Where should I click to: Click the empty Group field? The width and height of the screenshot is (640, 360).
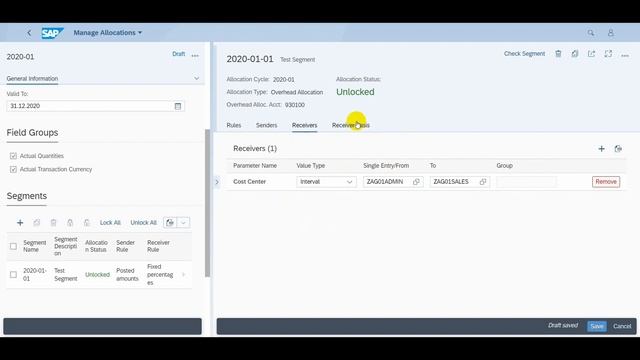tap(526, 182)
